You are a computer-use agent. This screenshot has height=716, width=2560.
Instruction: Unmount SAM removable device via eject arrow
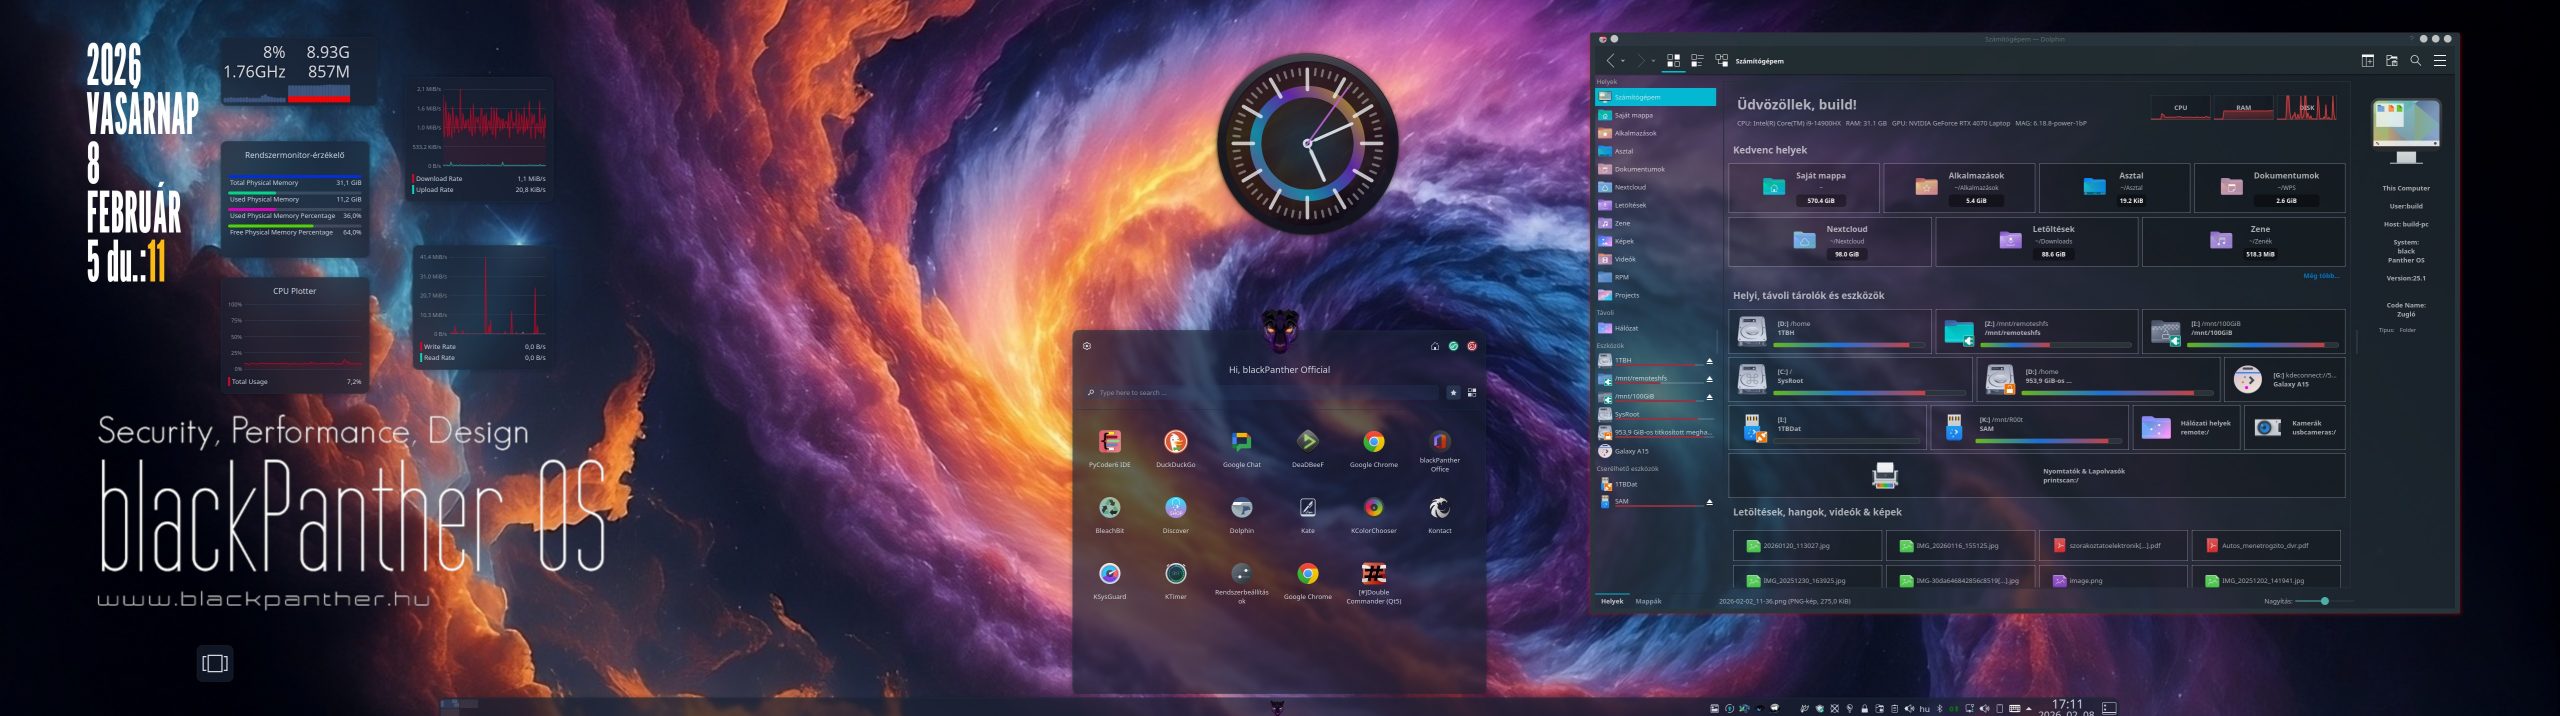pyautogui.click(x=1709, y=502)
